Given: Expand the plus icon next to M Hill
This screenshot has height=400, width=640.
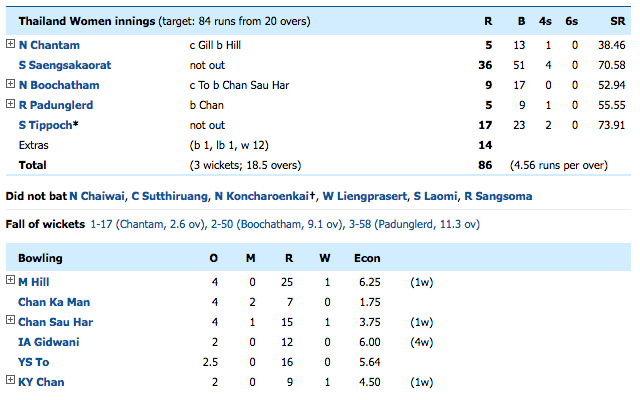Looking at the screenshot, I should click(x=10, y=281).
